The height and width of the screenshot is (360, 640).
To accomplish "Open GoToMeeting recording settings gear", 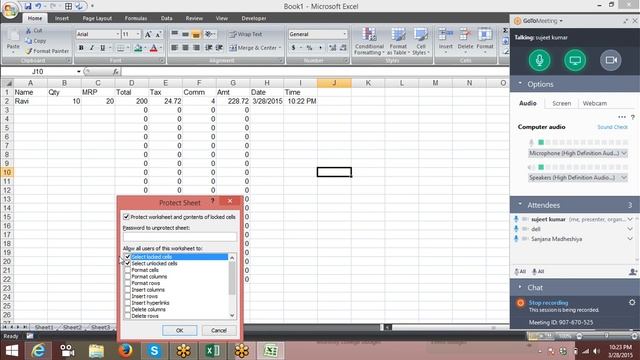I will (x=632, y=302).
